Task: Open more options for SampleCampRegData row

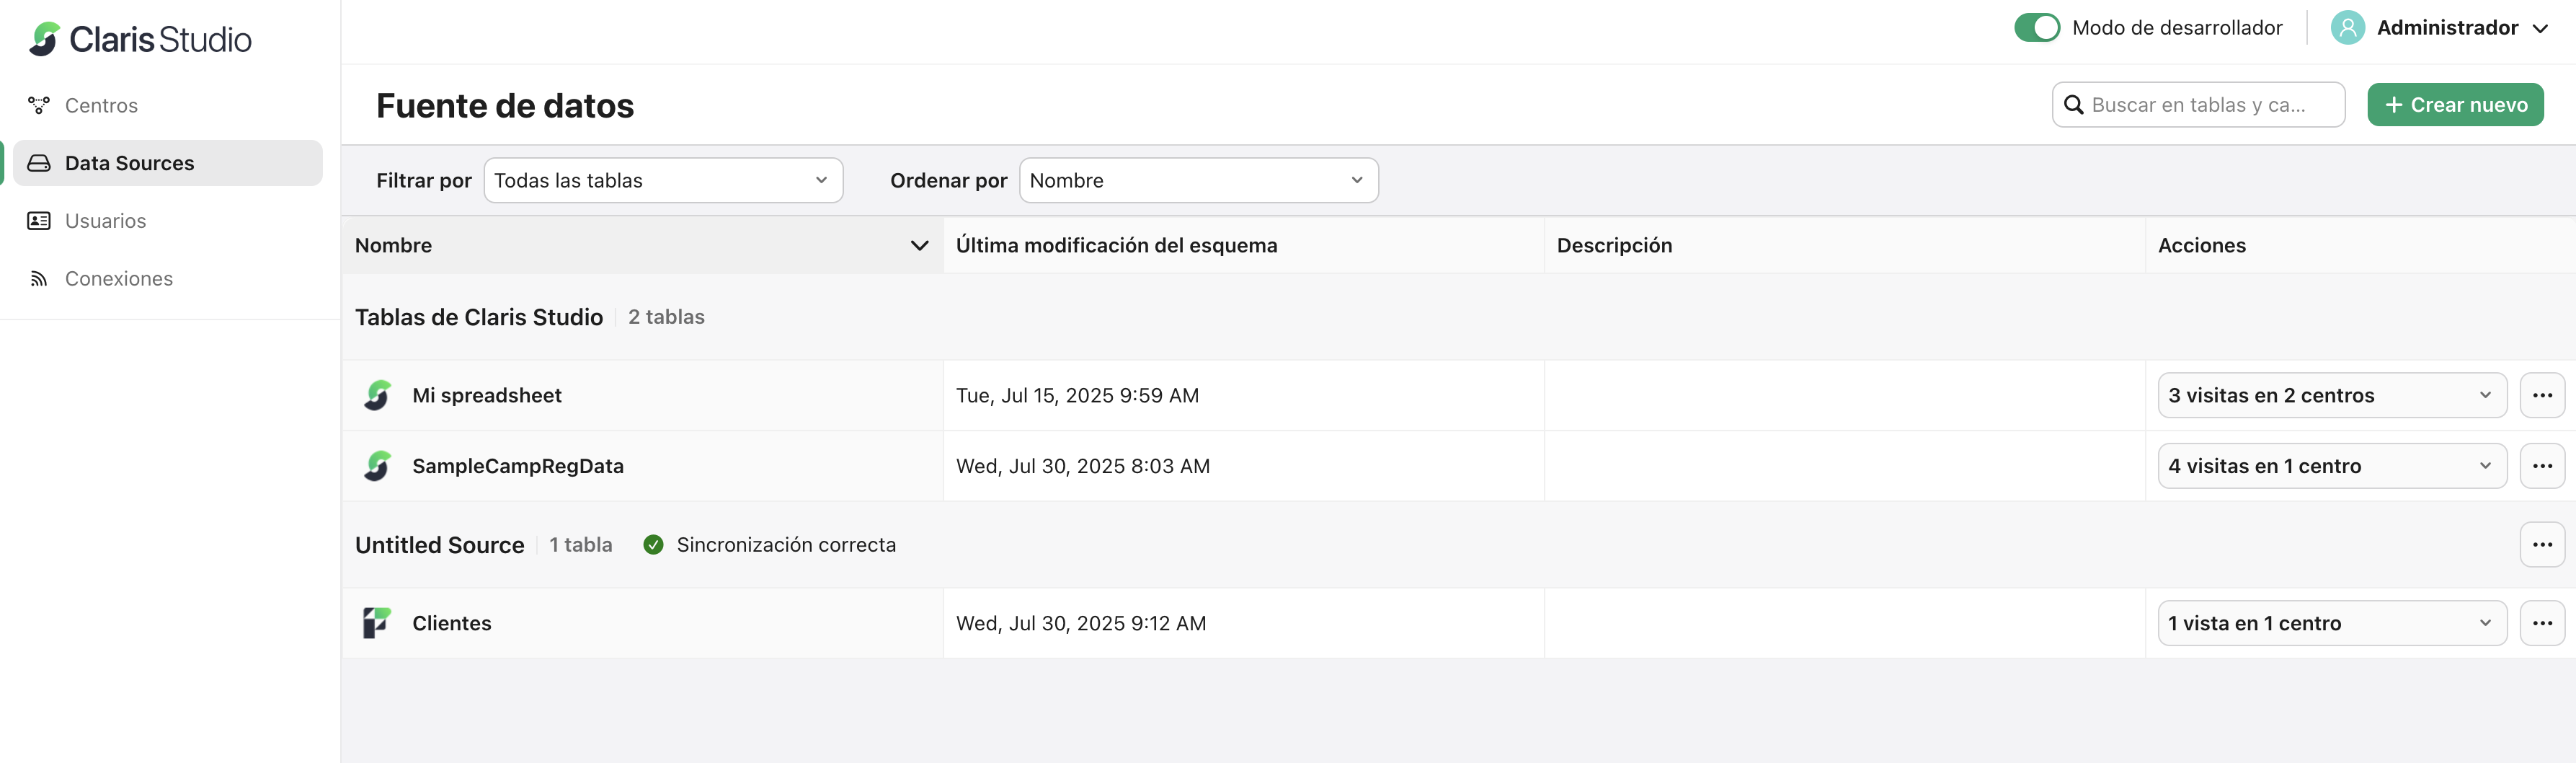Action: [2541, 466]
